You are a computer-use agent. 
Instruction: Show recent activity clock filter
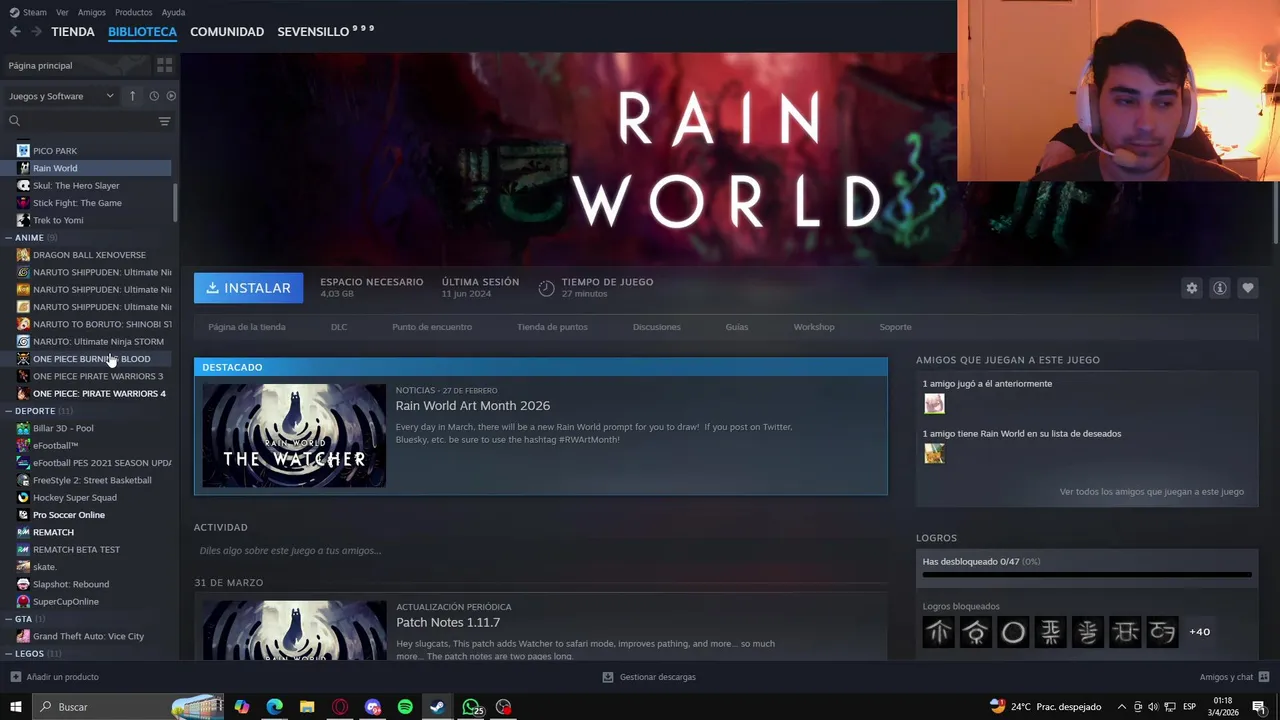coord(154,96)
